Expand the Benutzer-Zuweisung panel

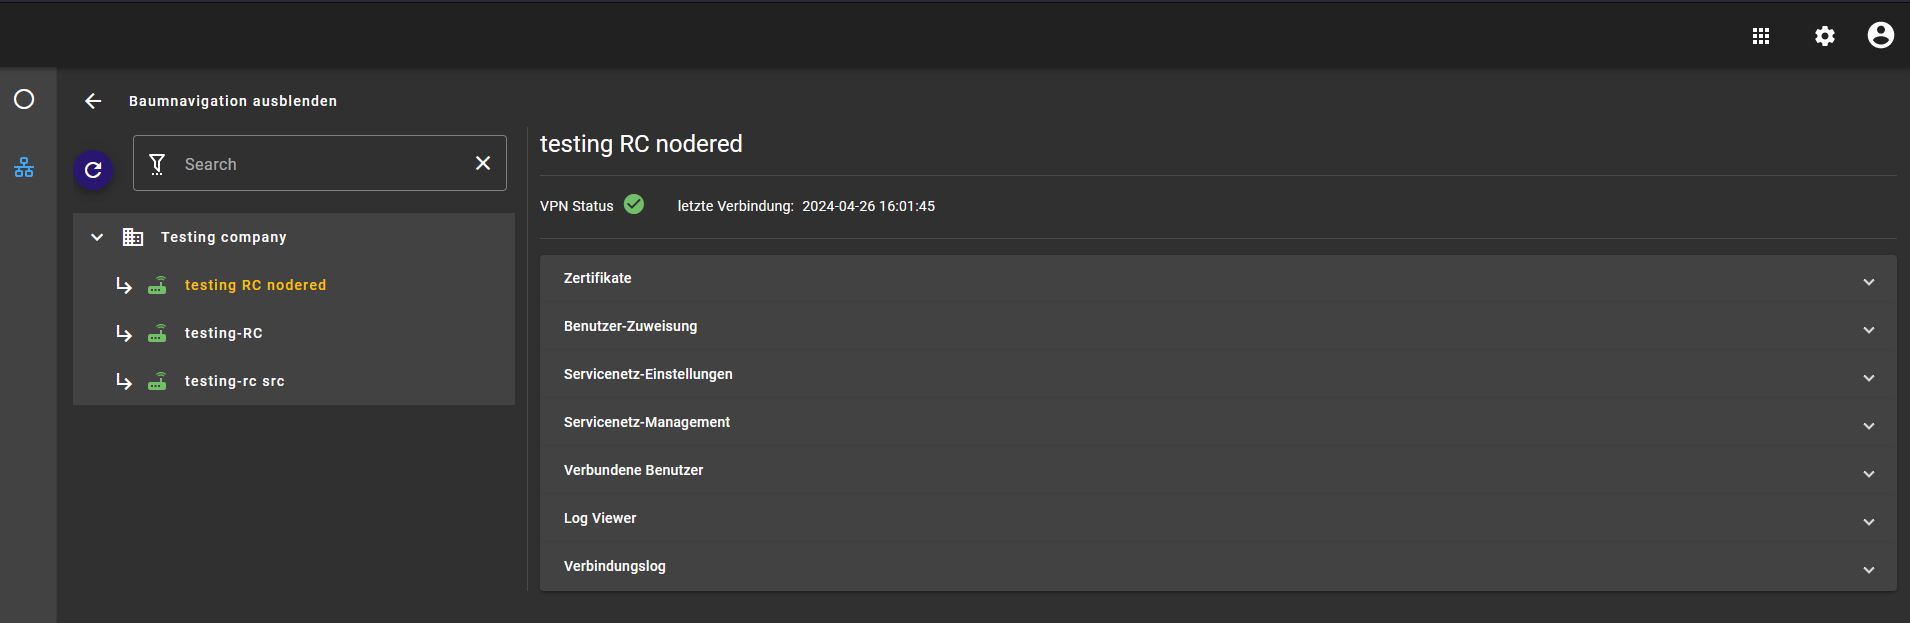1217,327
